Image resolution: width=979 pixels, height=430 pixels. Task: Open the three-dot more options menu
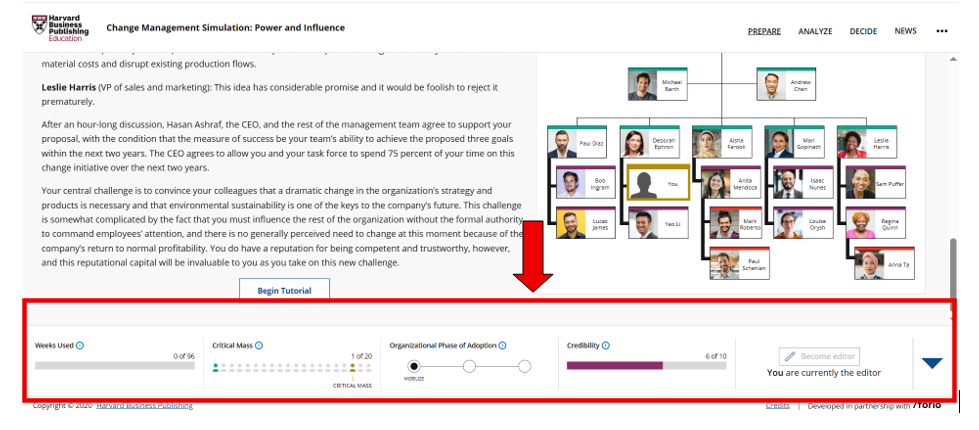(x=941, y=31)
